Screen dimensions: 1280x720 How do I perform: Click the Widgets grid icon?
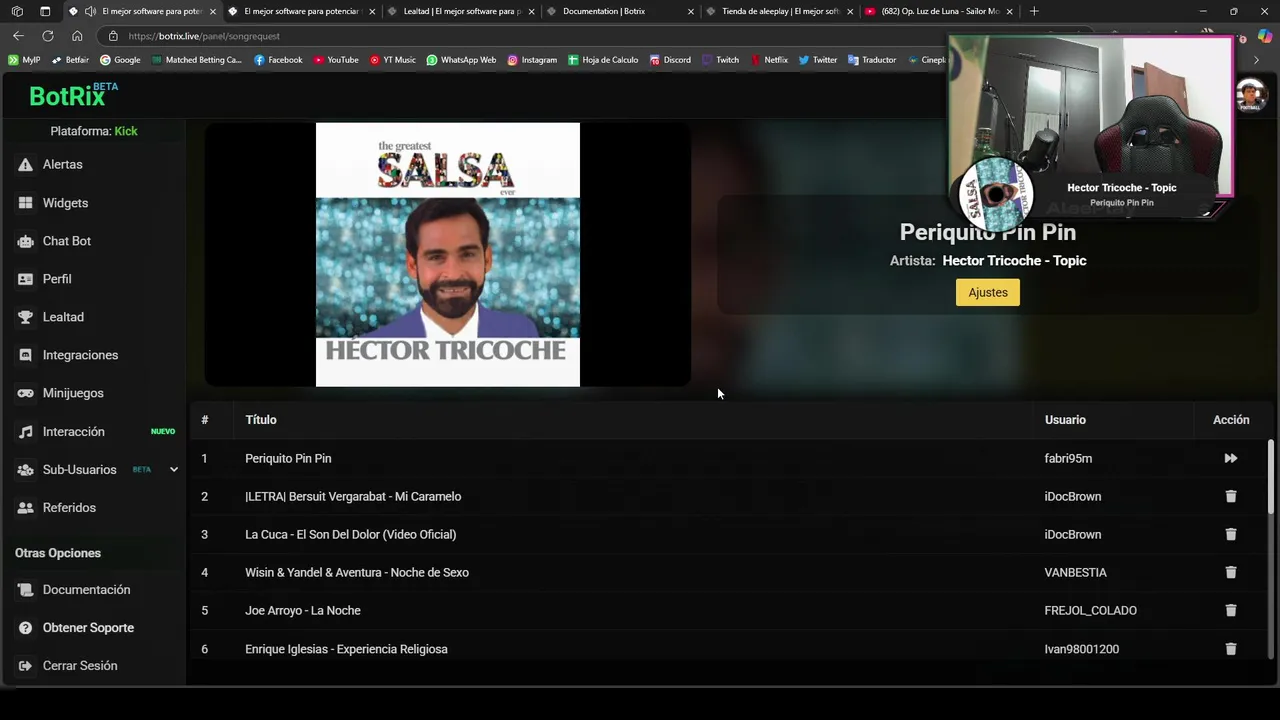(25, 203)
